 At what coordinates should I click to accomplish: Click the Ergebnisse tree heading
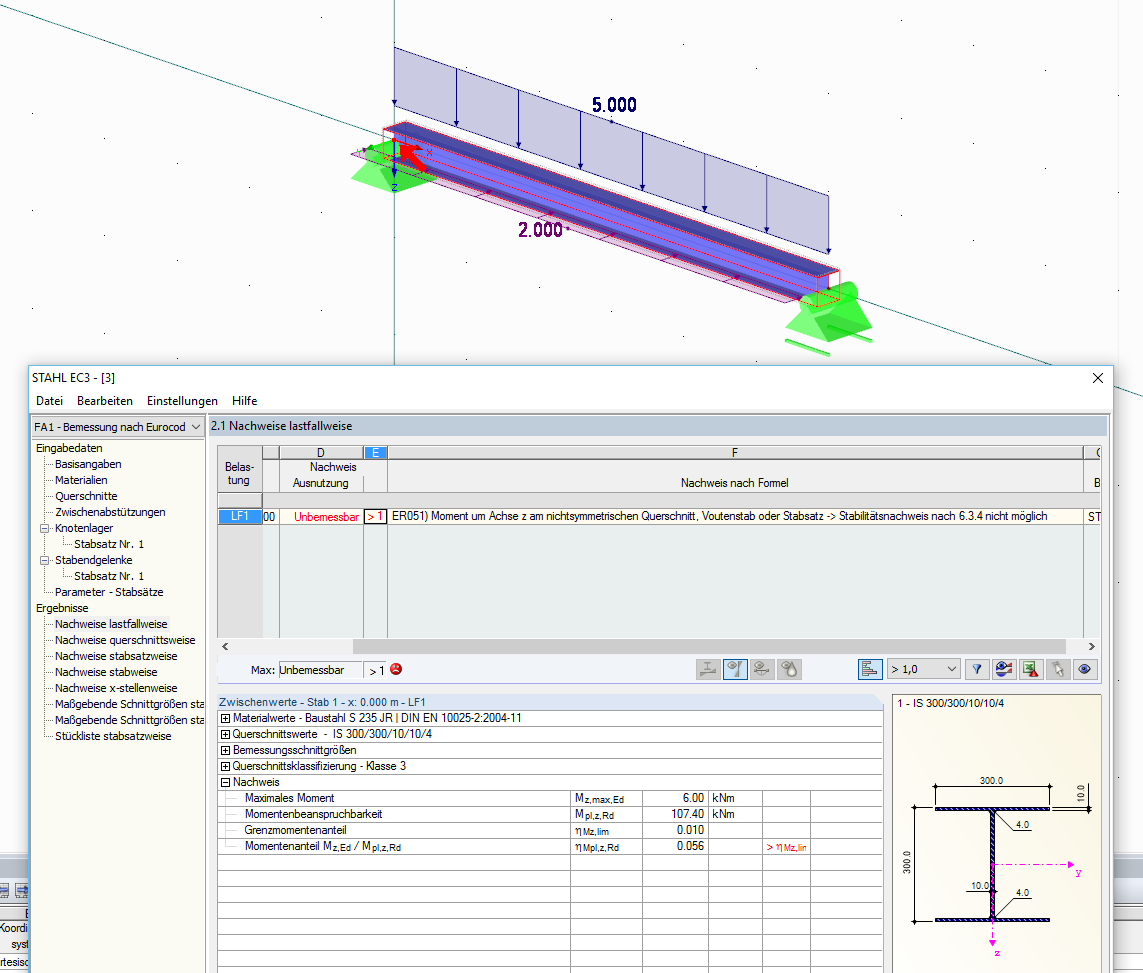click(62, 609)
